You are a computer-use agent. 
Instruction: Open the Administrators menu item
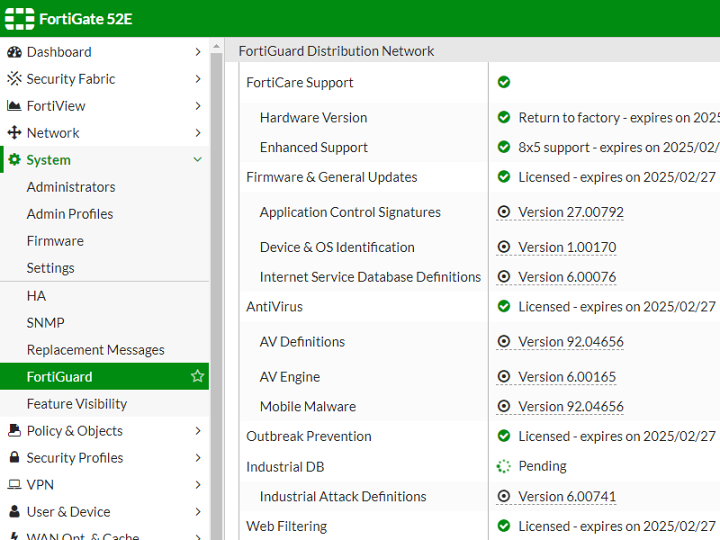pos(71,187)
